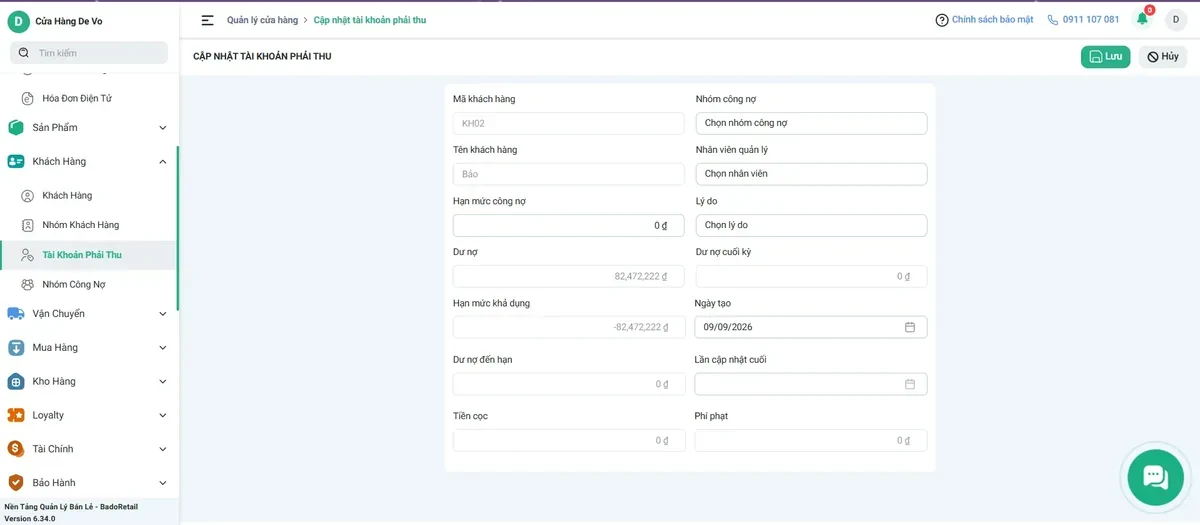Save with the Lưu button
1200x525 pixels.
point(1106,57)
